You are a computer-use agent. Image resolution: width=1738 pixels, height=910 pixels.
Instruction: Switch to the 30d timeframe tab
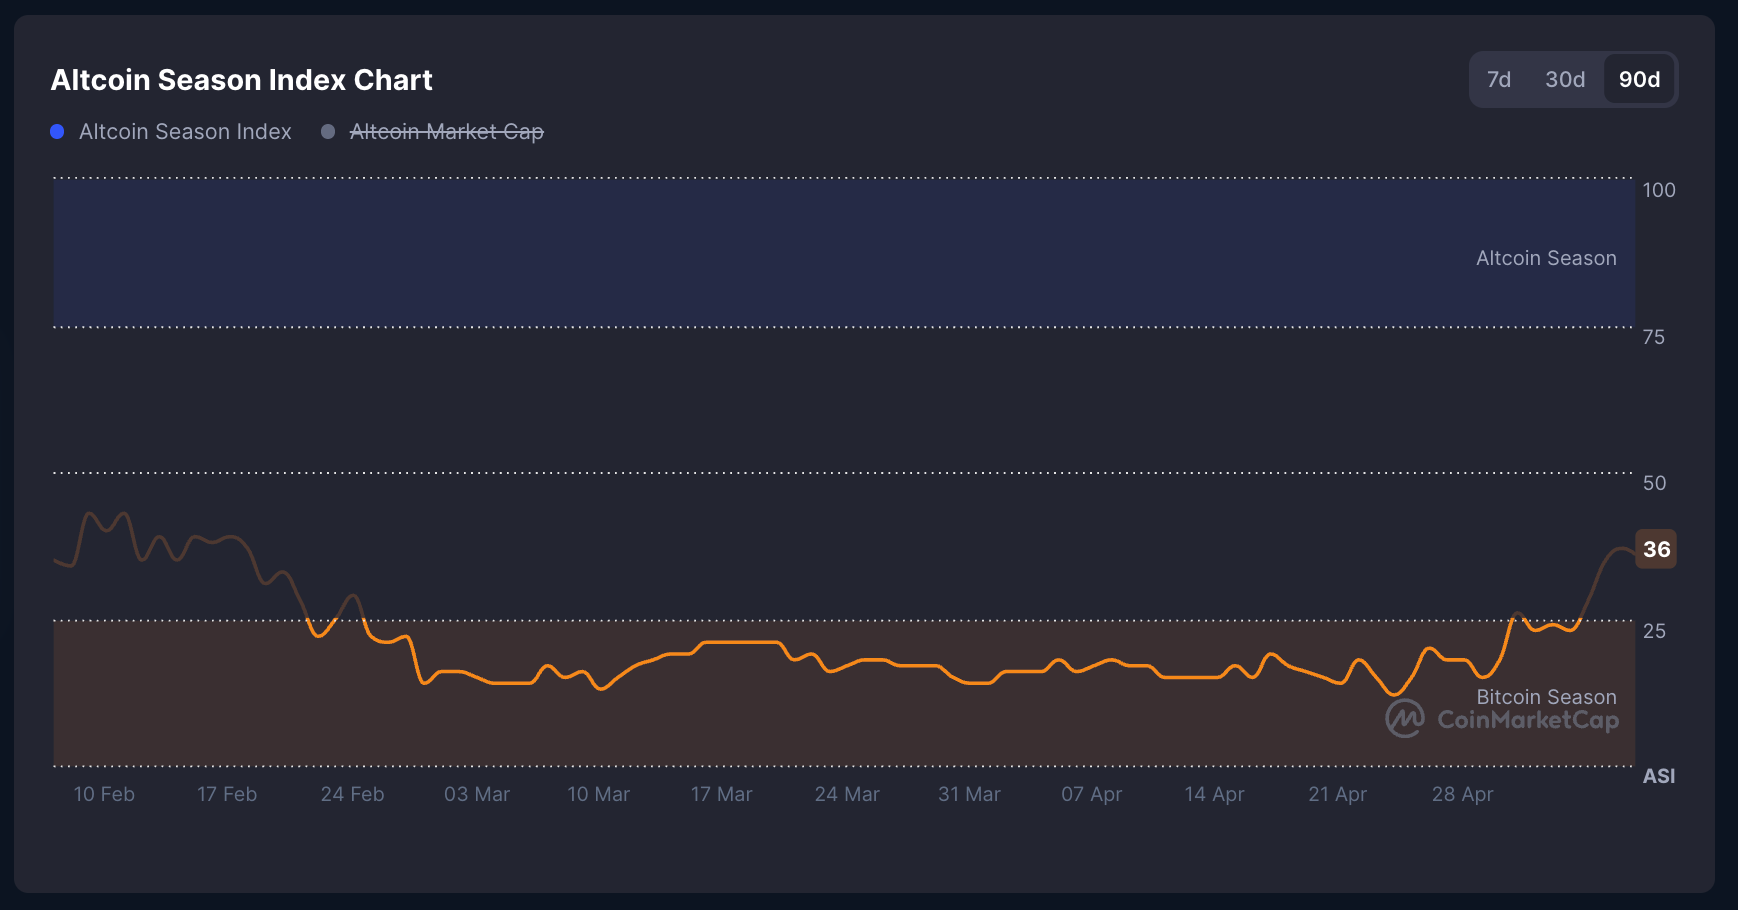[1564, 79]
